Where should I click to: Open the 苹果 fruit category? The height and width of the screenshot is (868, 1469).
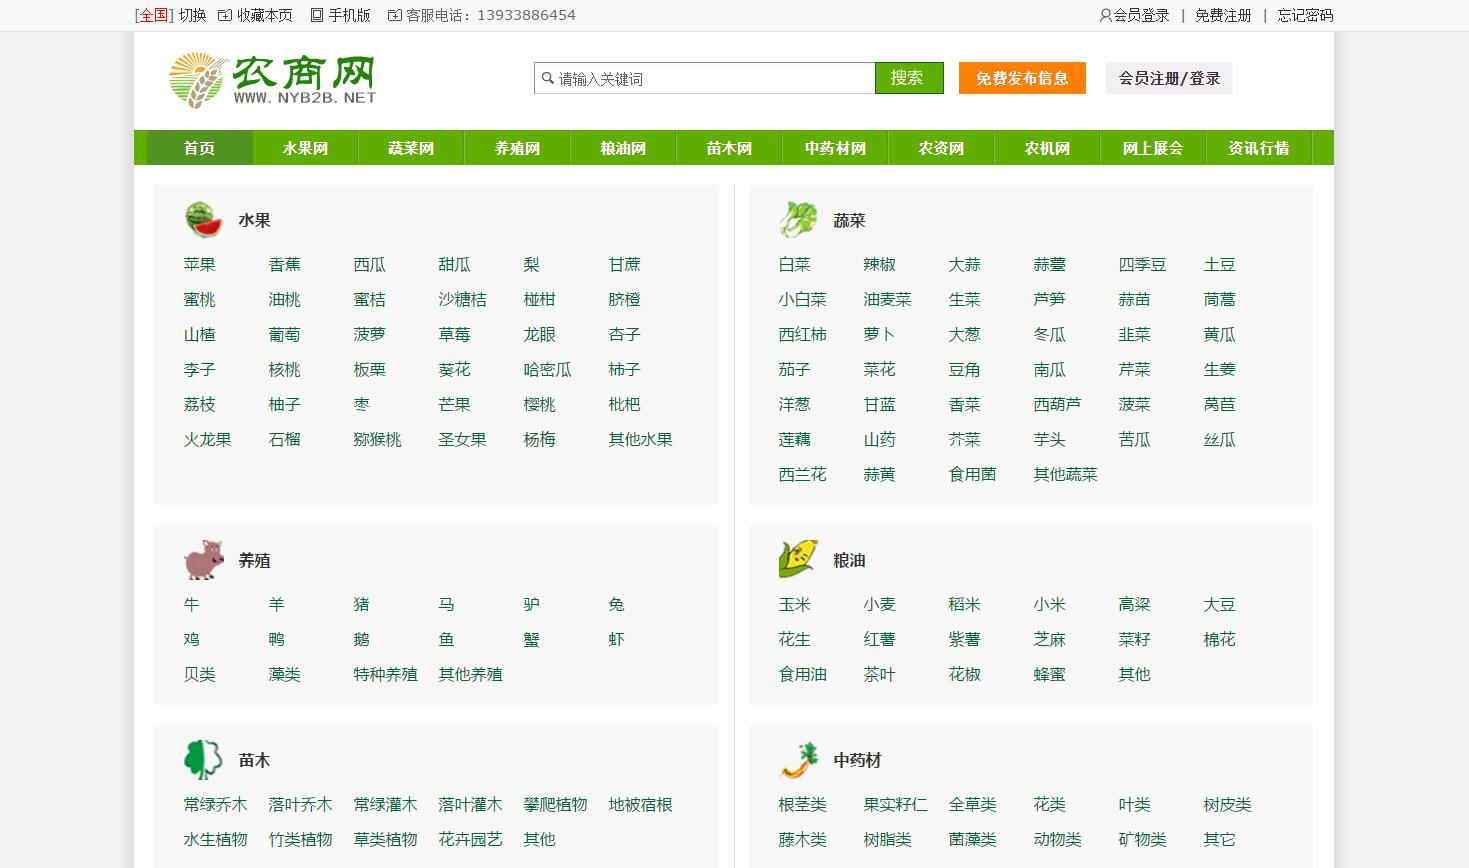tap(200, 264)
